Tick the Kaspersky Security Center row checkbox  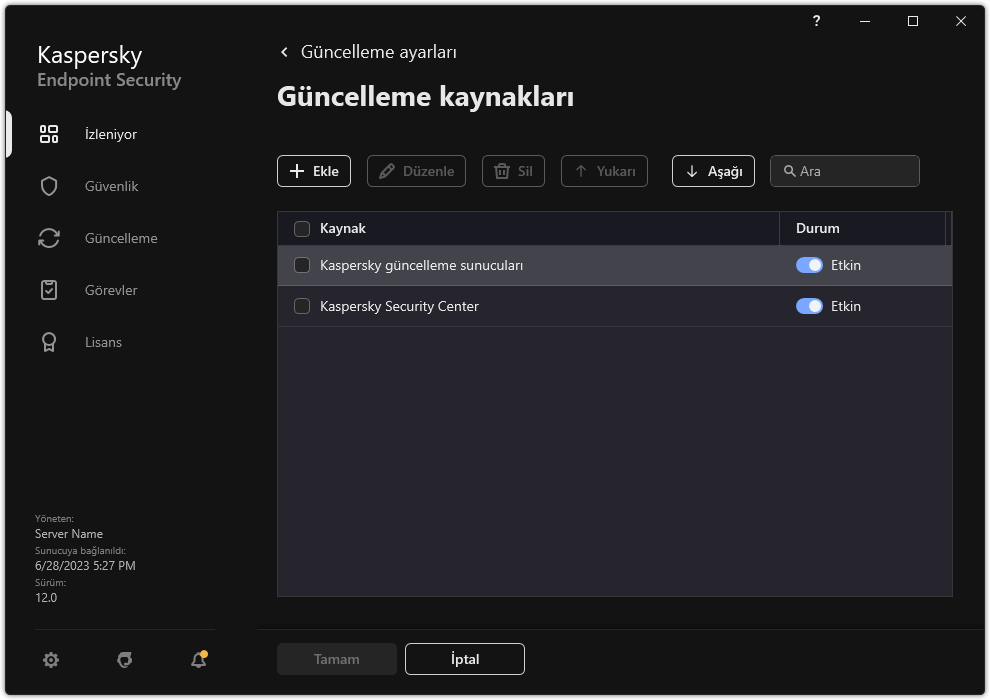(302, 306)
